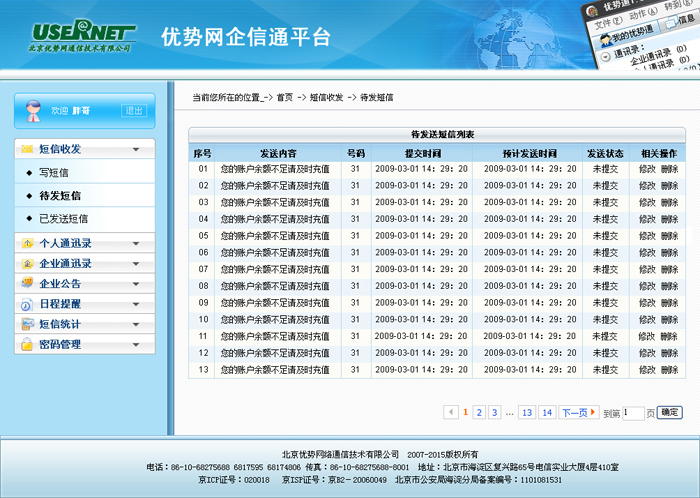
Task: Click 删除 for row 13
Action: [x=670, y=369]
